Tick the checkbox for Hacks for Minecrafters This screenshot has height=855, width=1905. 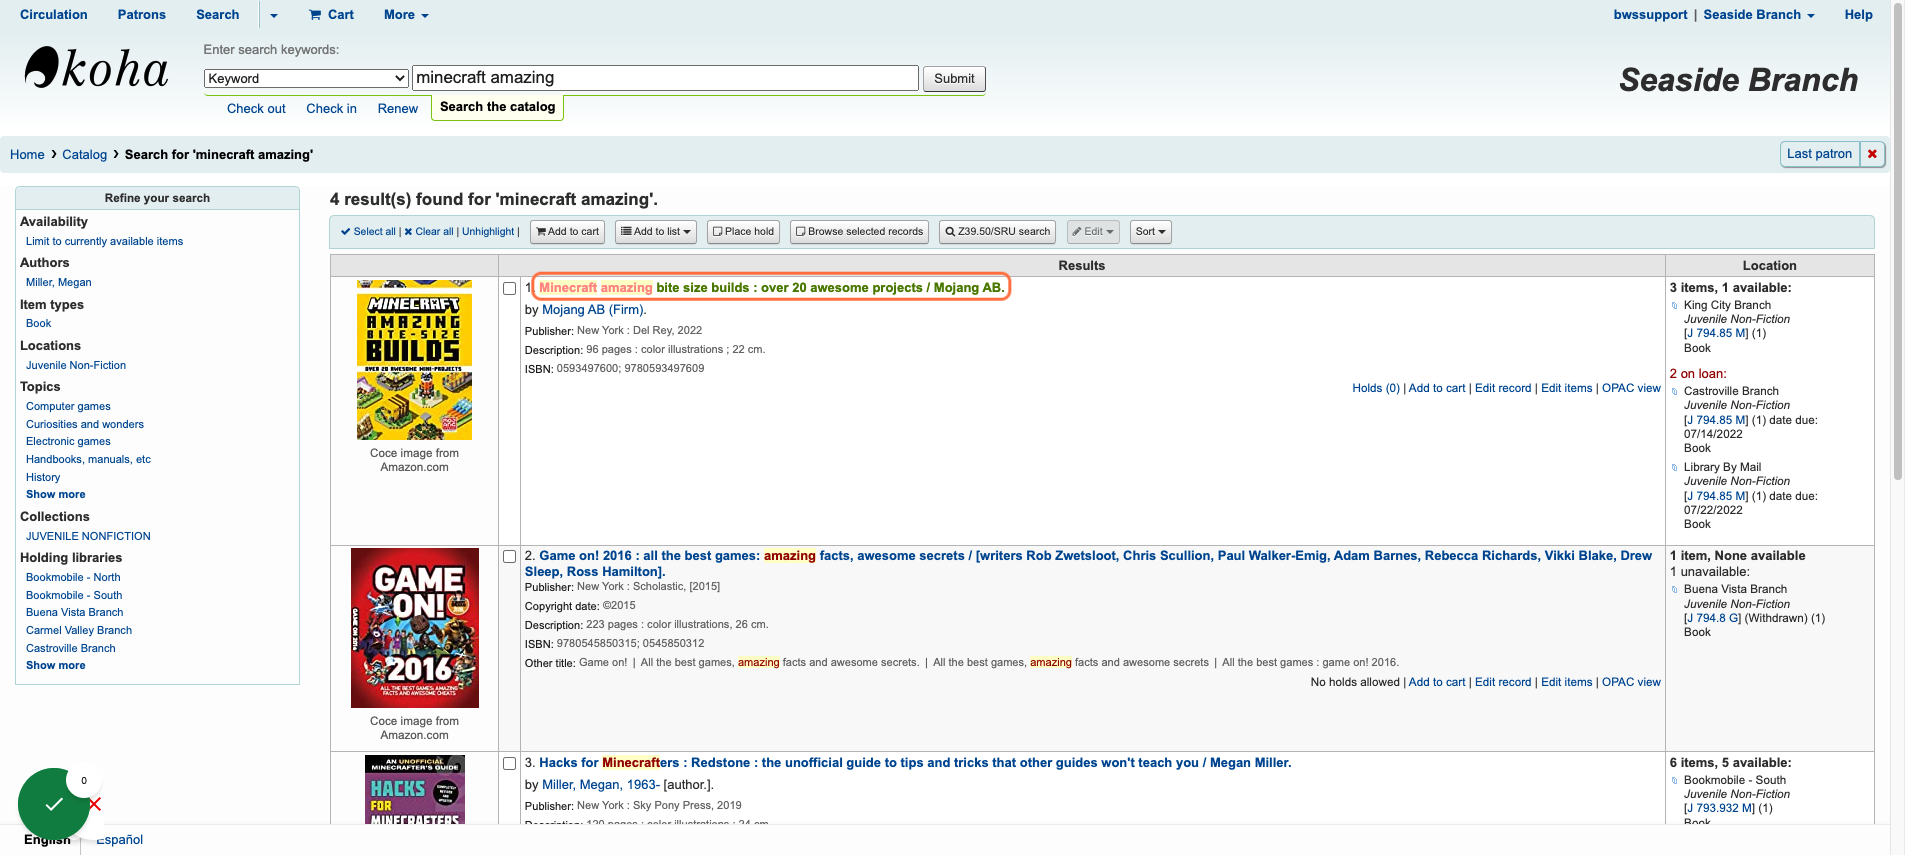point(510,764)
